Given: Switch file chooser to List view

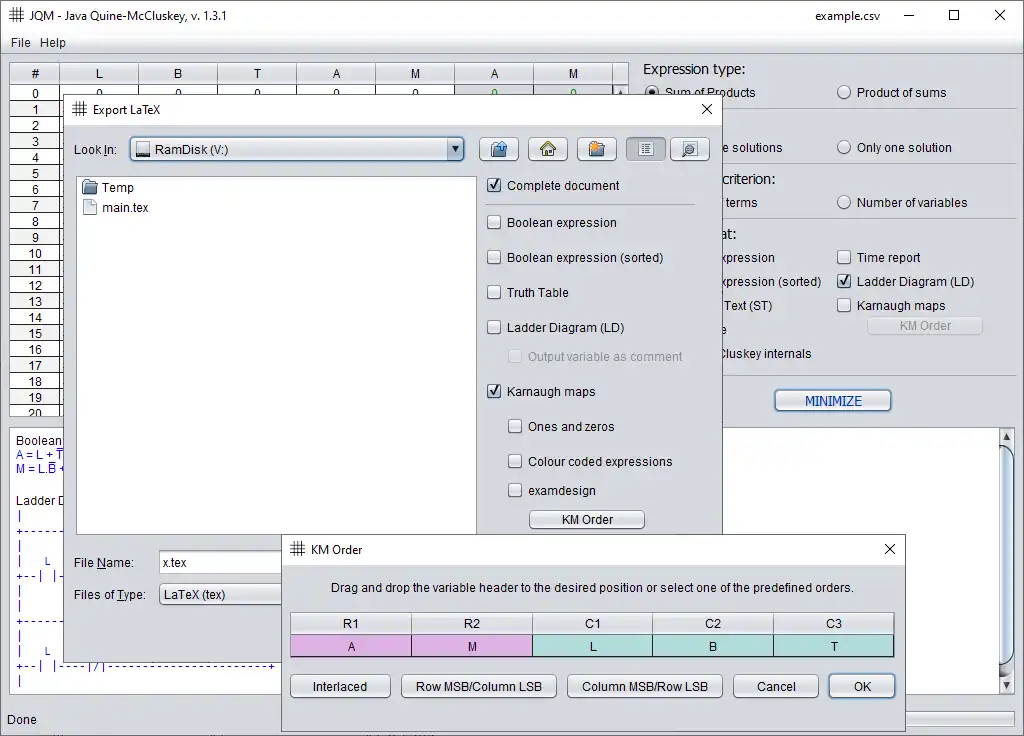Looking at the screenshot, I should (x=646, y=150).
